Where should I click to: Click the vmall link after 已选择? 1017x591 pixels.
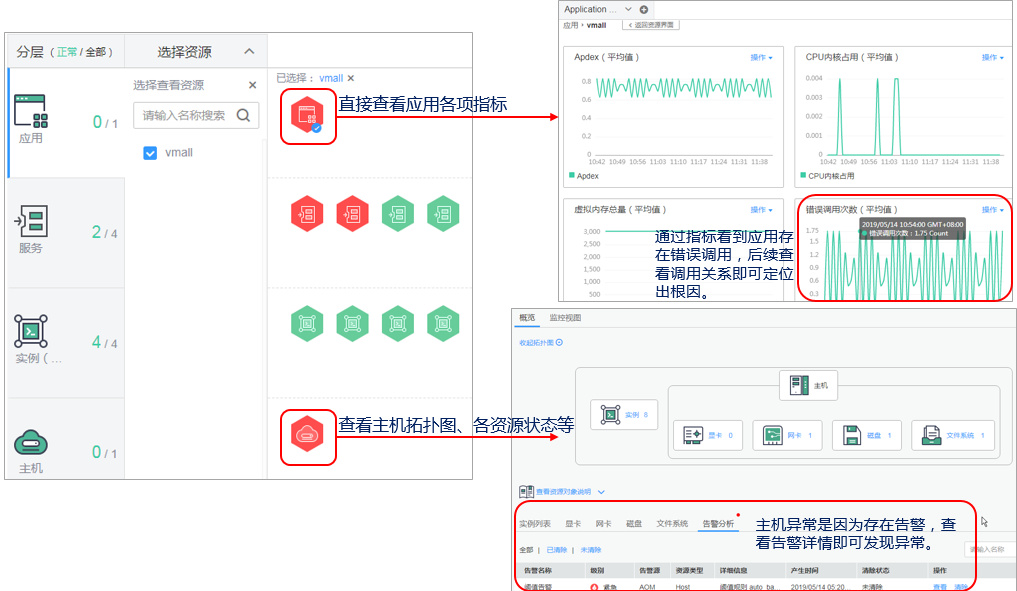click(x=331, y=78)
